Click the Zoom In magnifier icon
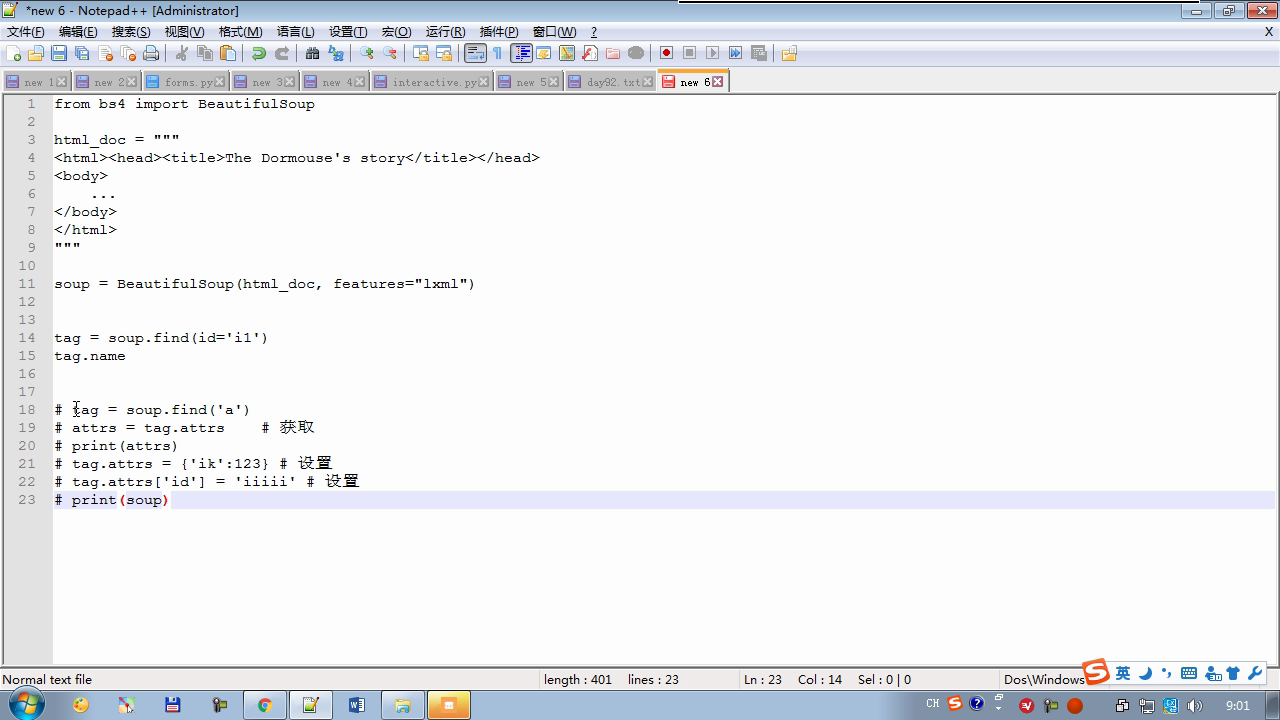This screenshot has width=1280, height=720. coord(367,54)
